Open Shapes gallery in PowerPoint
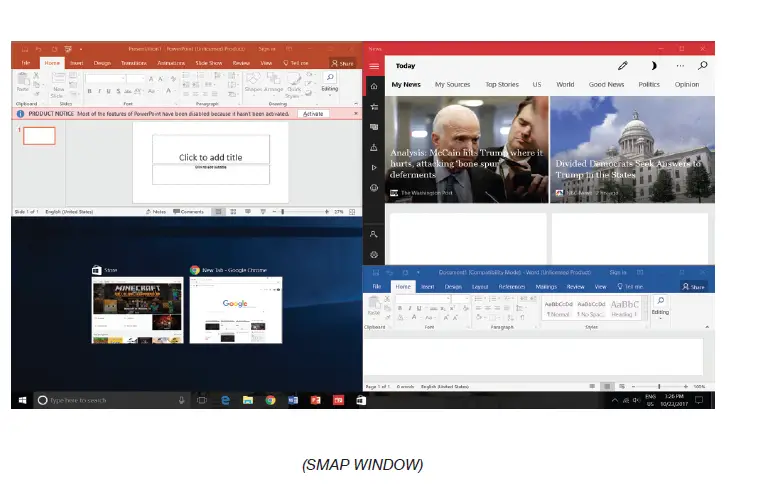This screenshot has width=761, height=495. pos(253,82)
